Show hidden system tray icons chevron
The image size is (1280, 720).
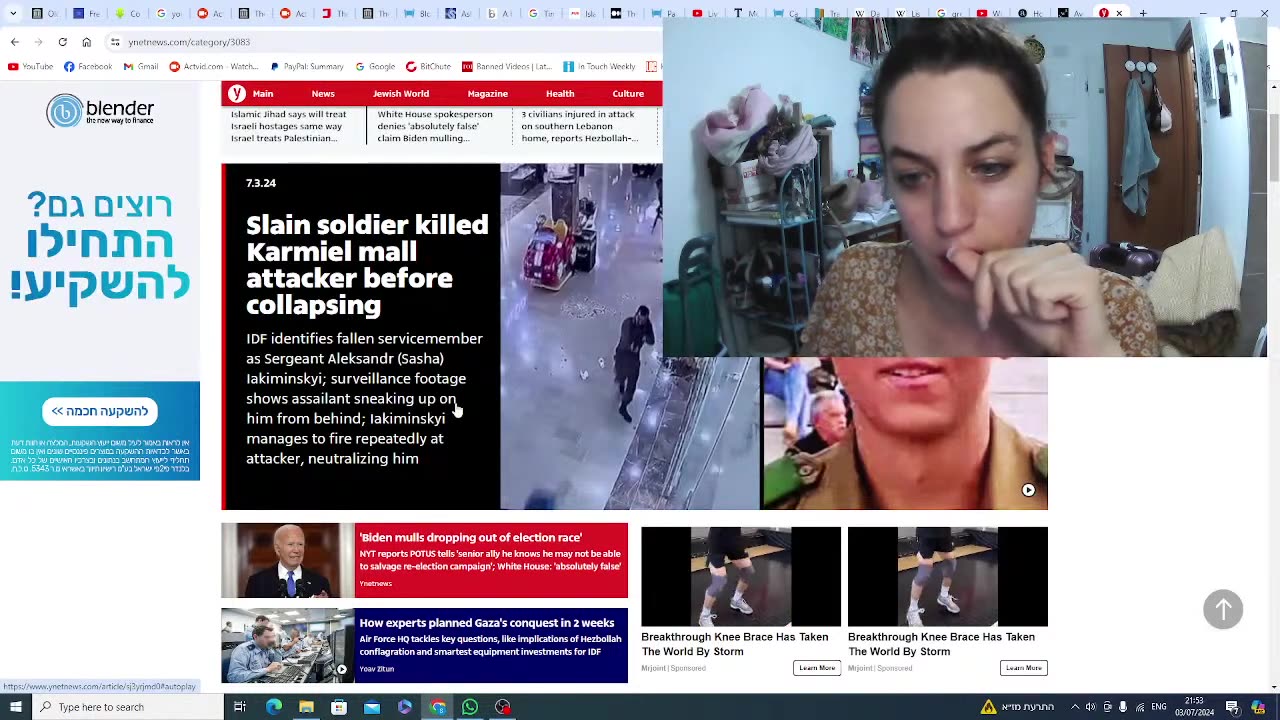coord(1075,707)
